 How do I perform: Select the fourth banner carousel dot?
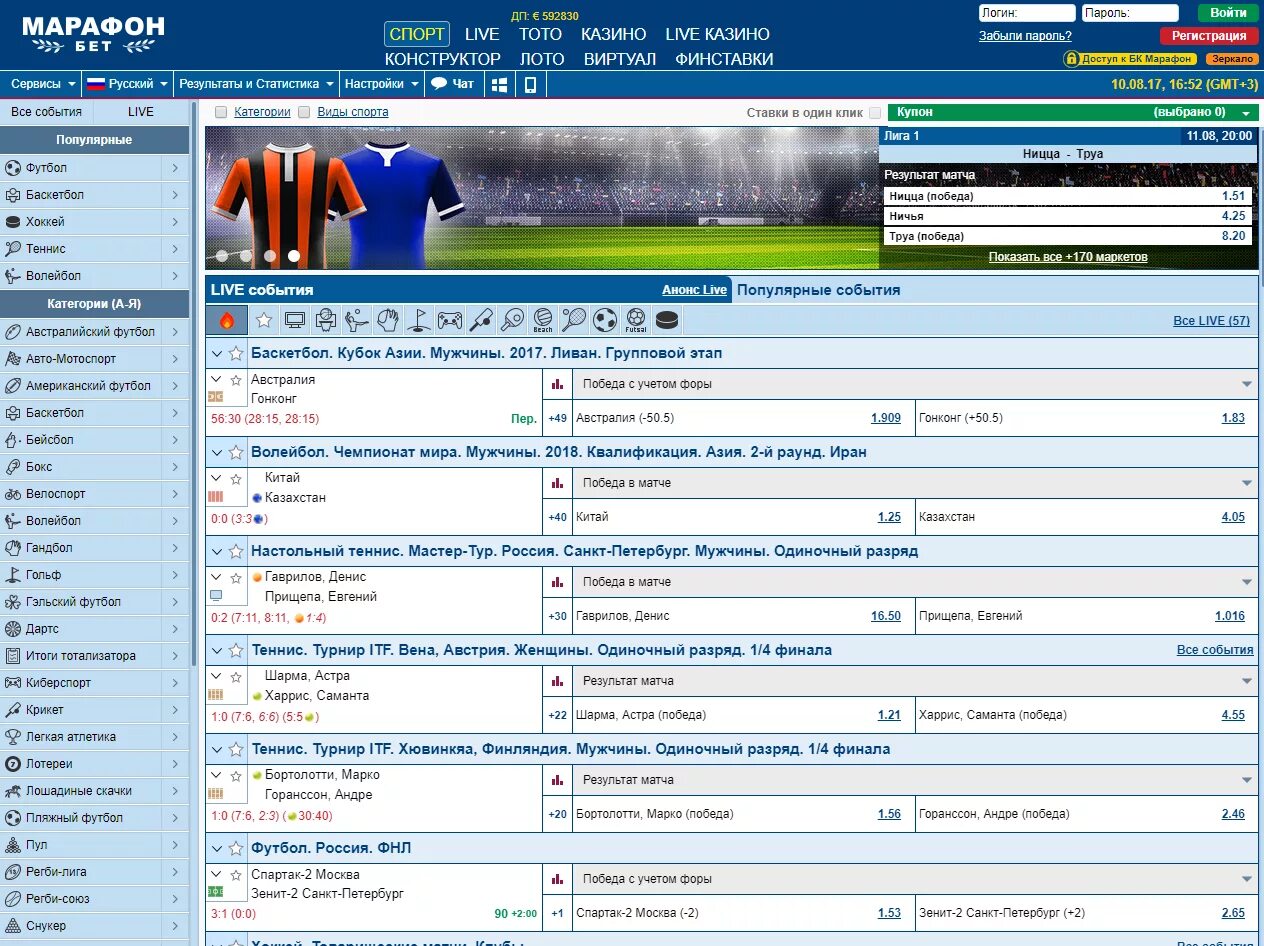click(294, 256)
